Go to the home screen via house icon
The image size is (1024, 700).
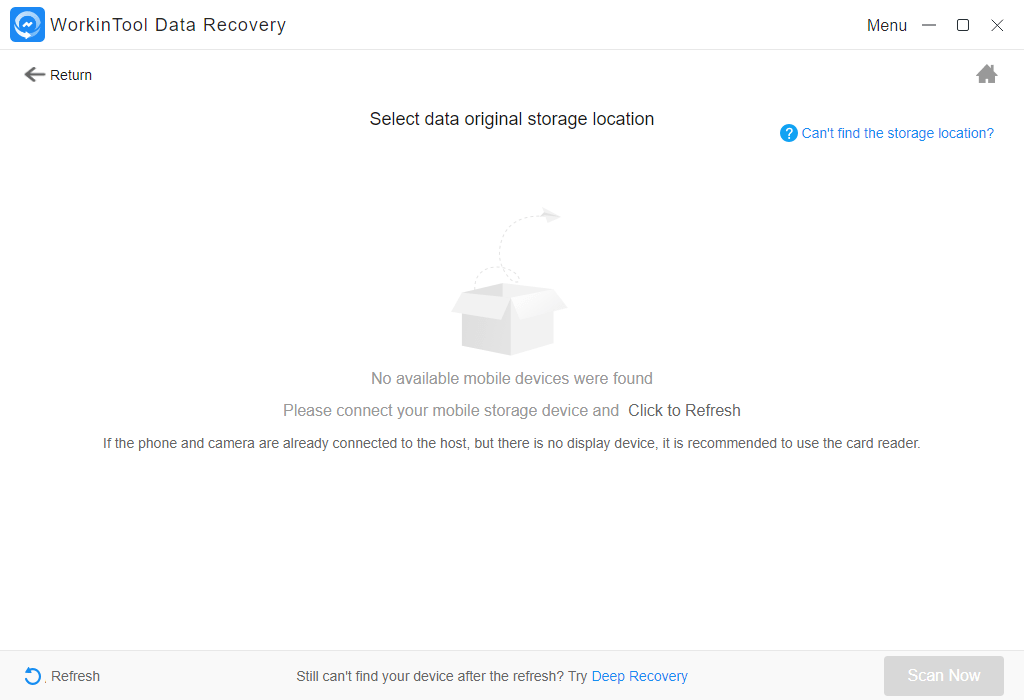tap(986, 74)
